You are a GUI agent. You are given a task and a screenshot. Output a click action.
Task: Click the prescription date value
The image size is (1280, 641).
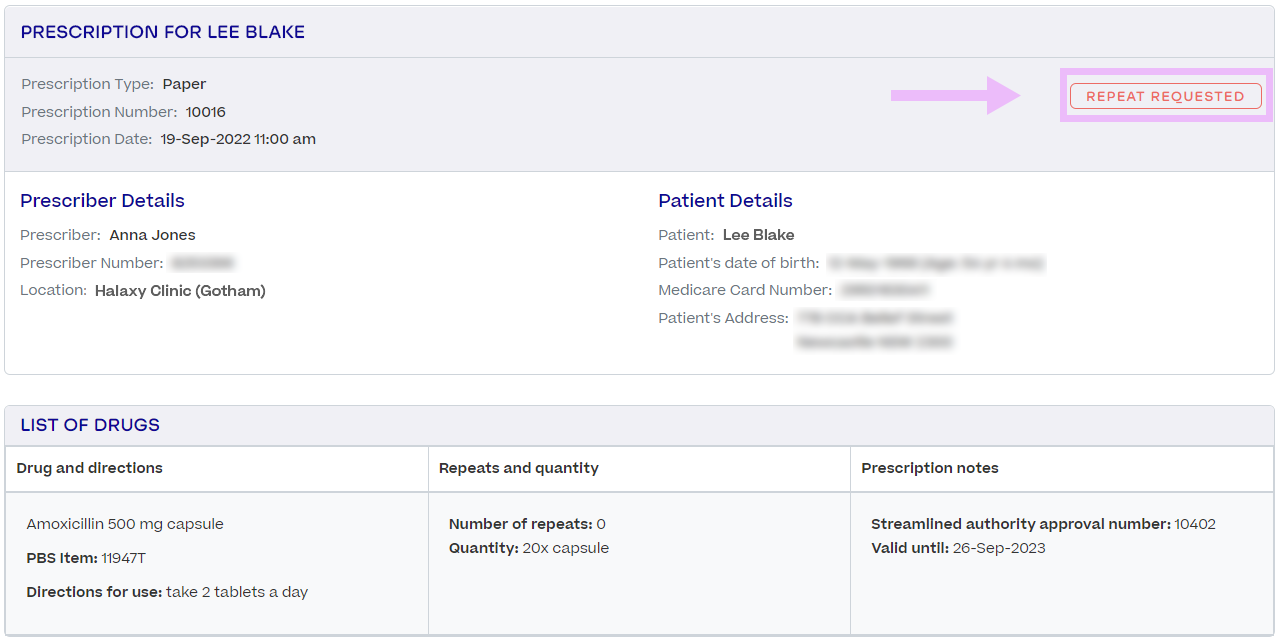click(x=238, y=139)
